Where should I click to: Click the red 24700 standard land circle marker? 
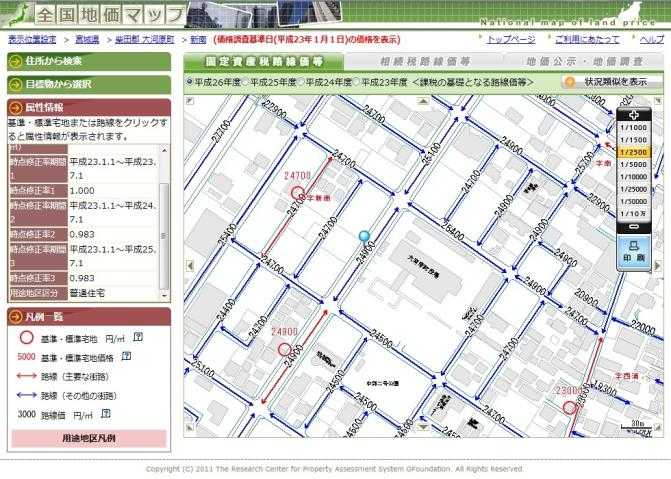click(297, 193)
